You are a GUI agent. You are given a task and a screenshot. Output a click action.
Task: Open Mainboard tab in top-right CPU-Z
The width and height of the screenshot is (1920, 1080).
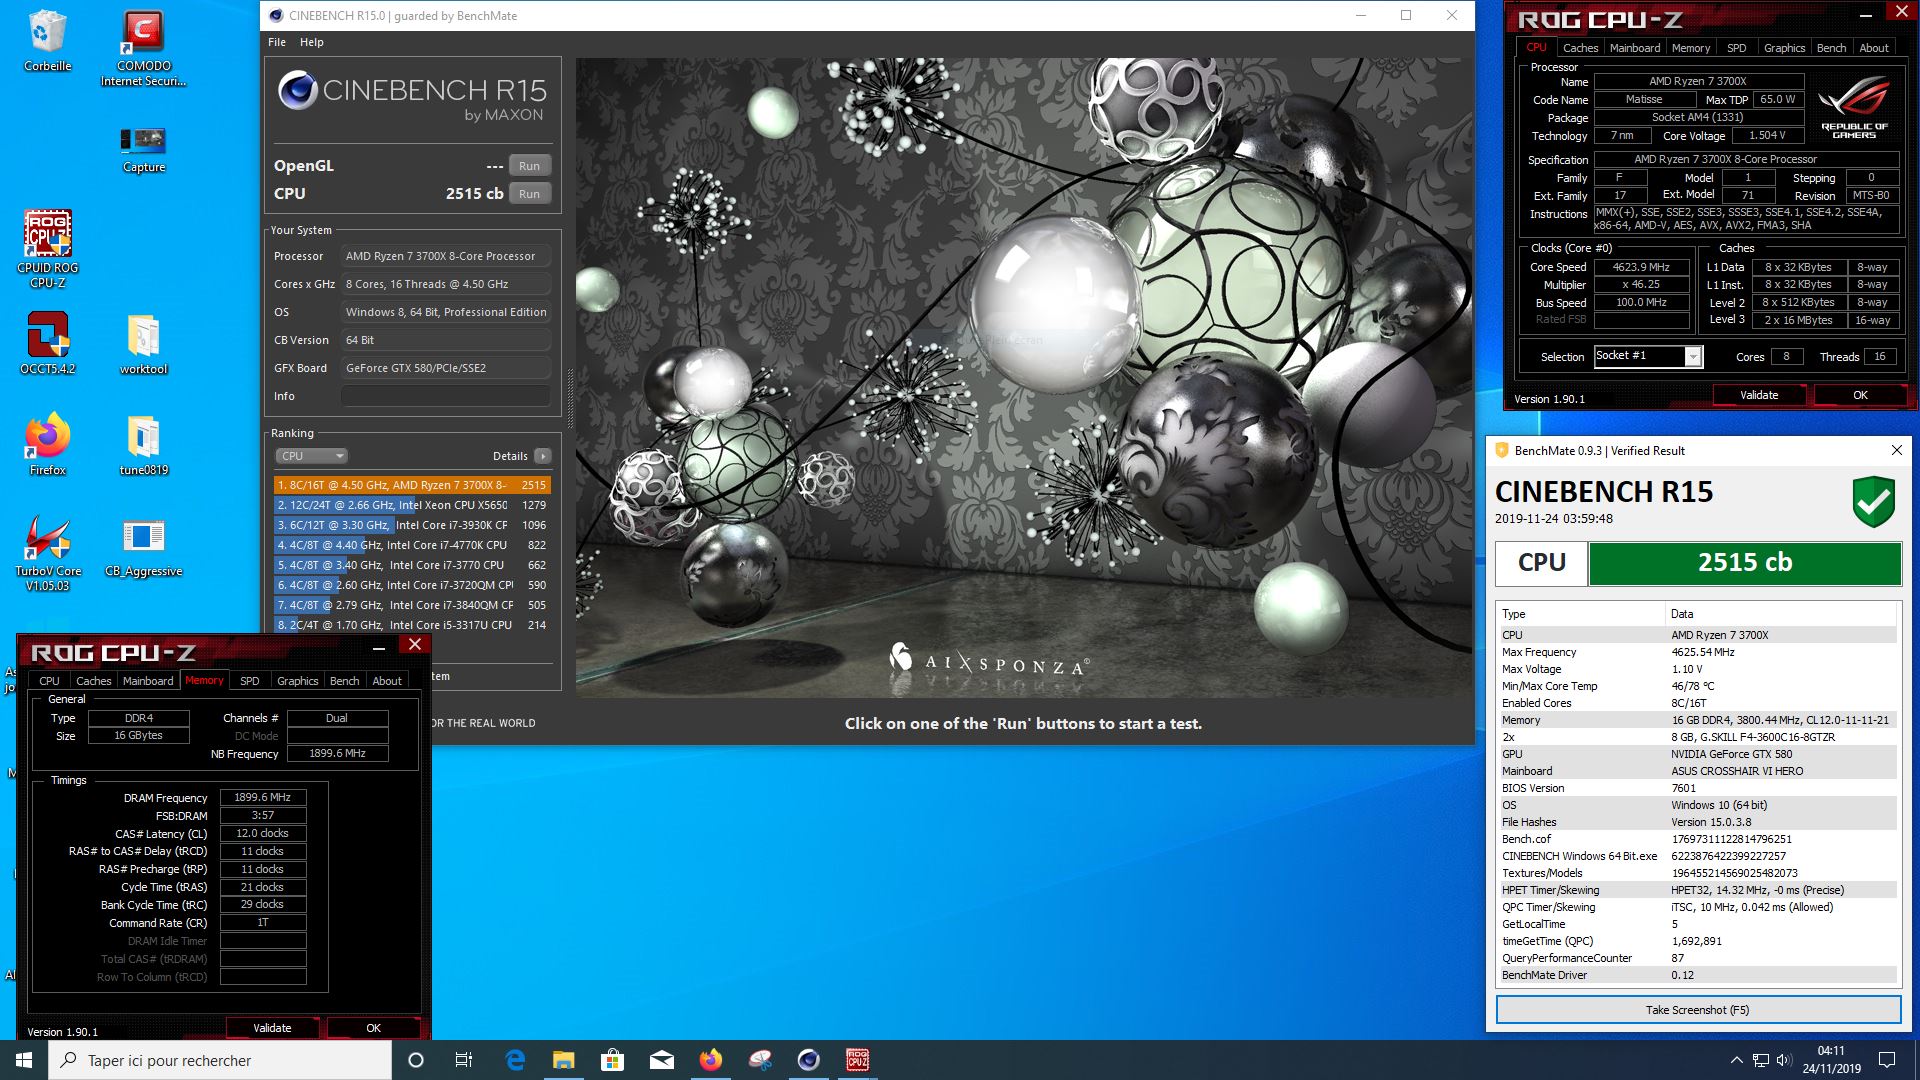click(1635, 48)
